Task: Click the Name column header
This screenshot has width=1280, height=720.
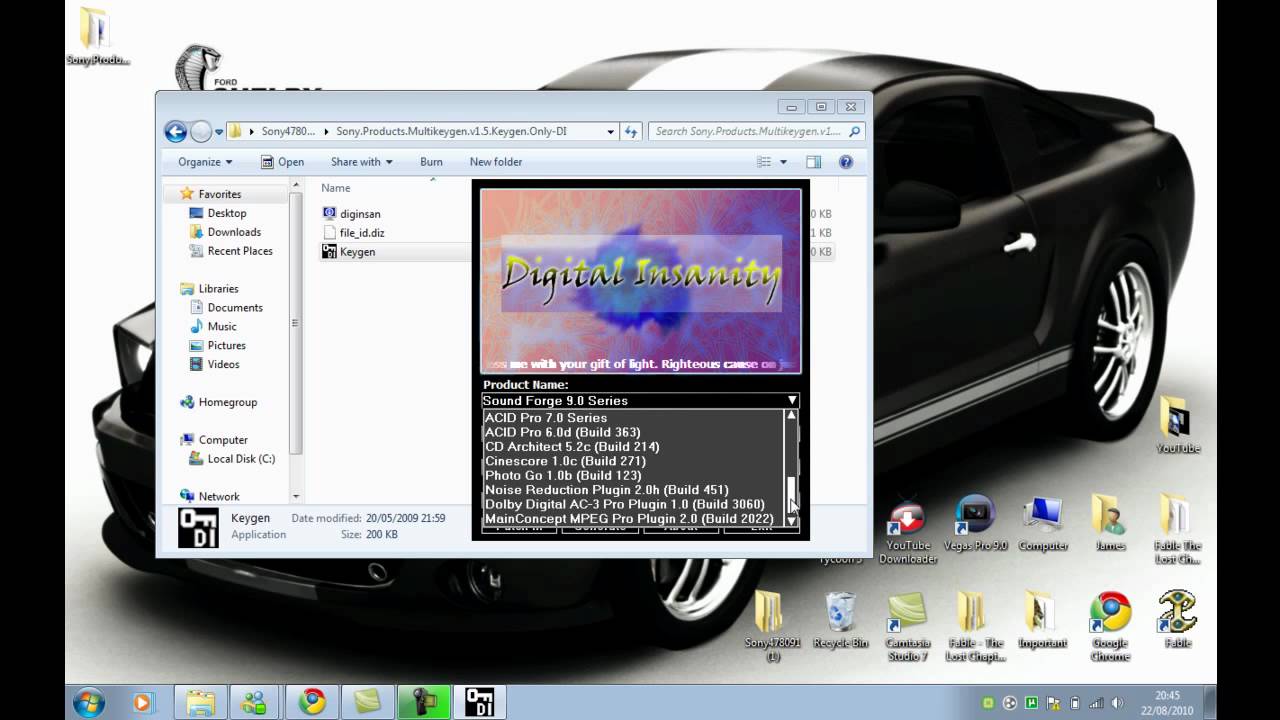Action: pos(336,188)
